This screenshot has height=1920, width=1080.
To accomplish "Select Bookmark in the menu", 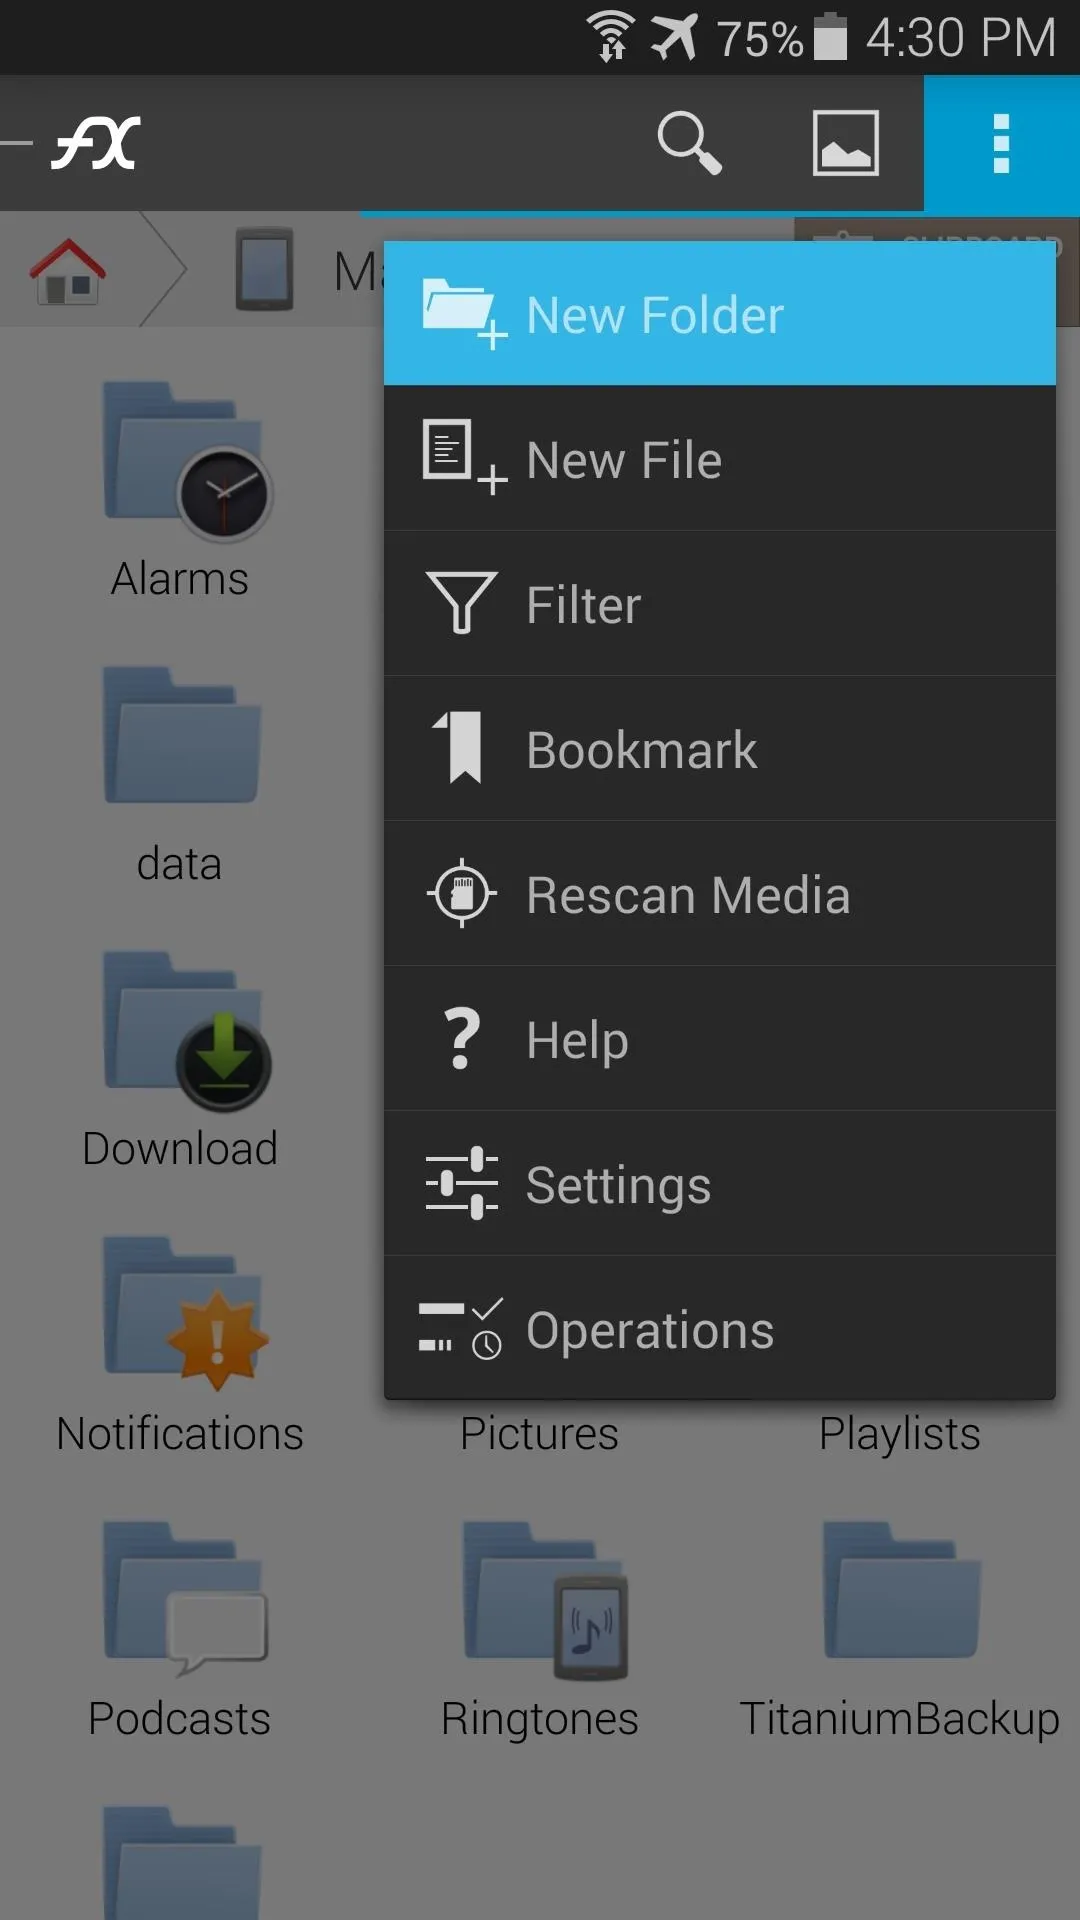I will click(x=720, y=749).
